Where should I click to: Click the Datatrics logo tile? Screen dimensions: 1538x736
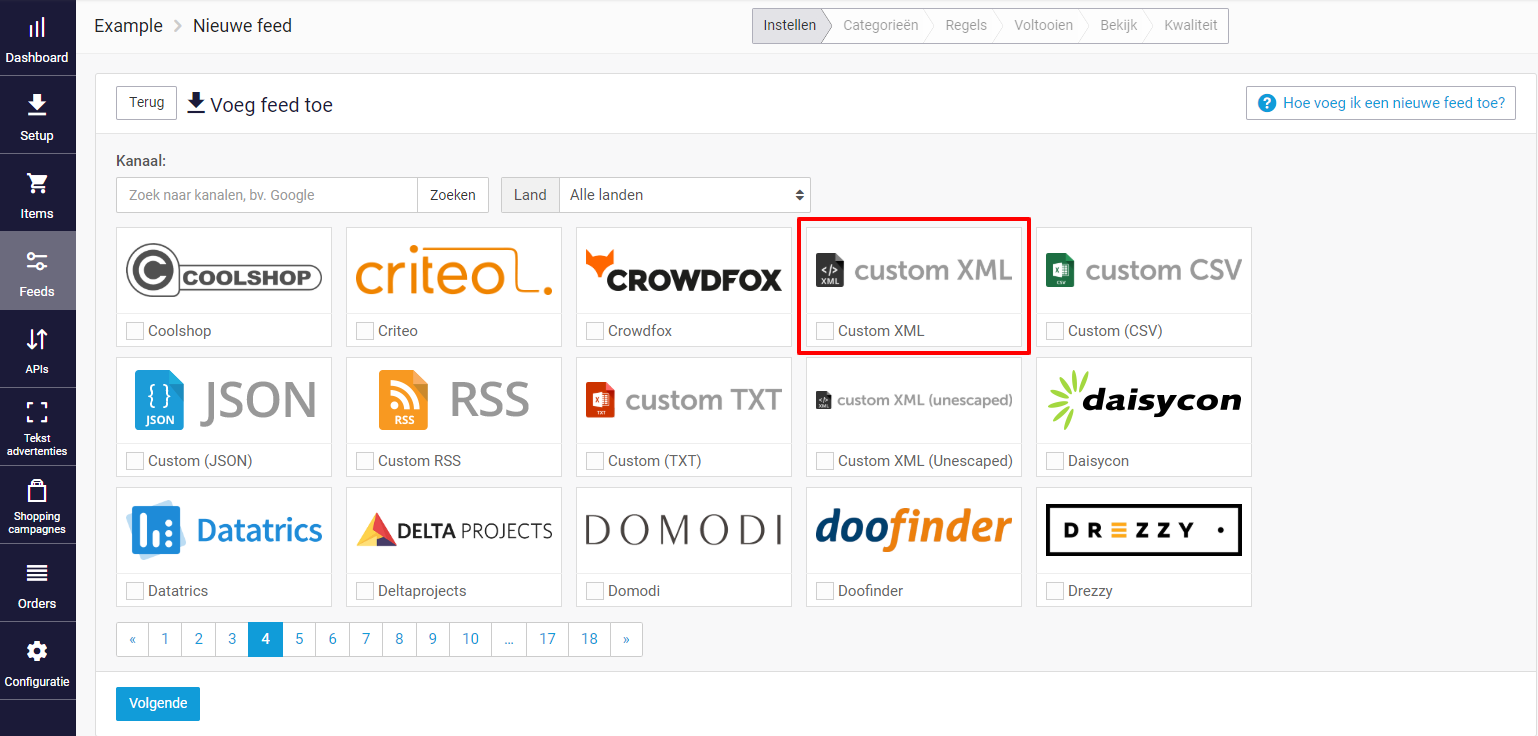(x=224, y=530)
